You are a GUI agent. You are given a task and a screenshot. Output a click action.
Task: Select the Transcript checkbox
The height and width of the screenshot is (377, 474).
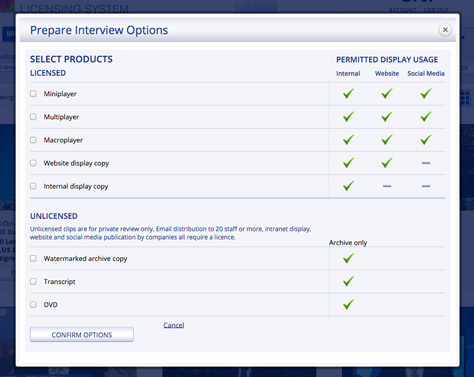[33, 281]
